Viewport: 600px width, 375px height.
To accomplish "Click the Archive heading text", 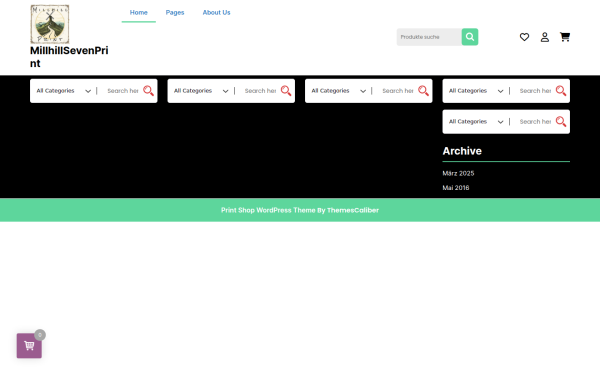I will [x=462, y=151].
